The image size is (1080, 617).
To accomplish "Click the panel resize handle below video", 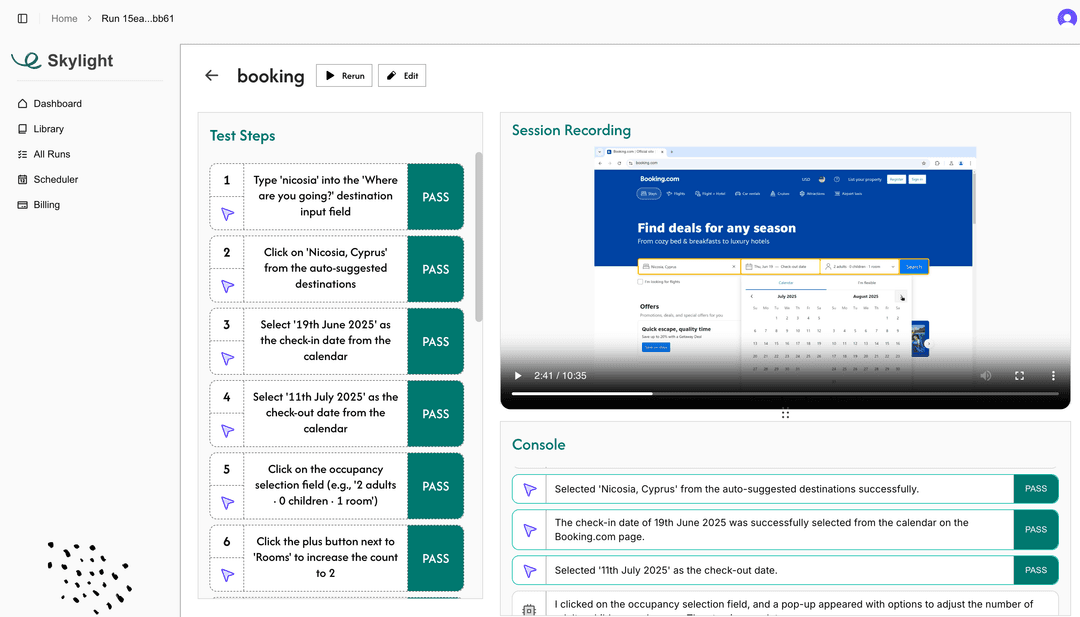I will pos(785,415).
